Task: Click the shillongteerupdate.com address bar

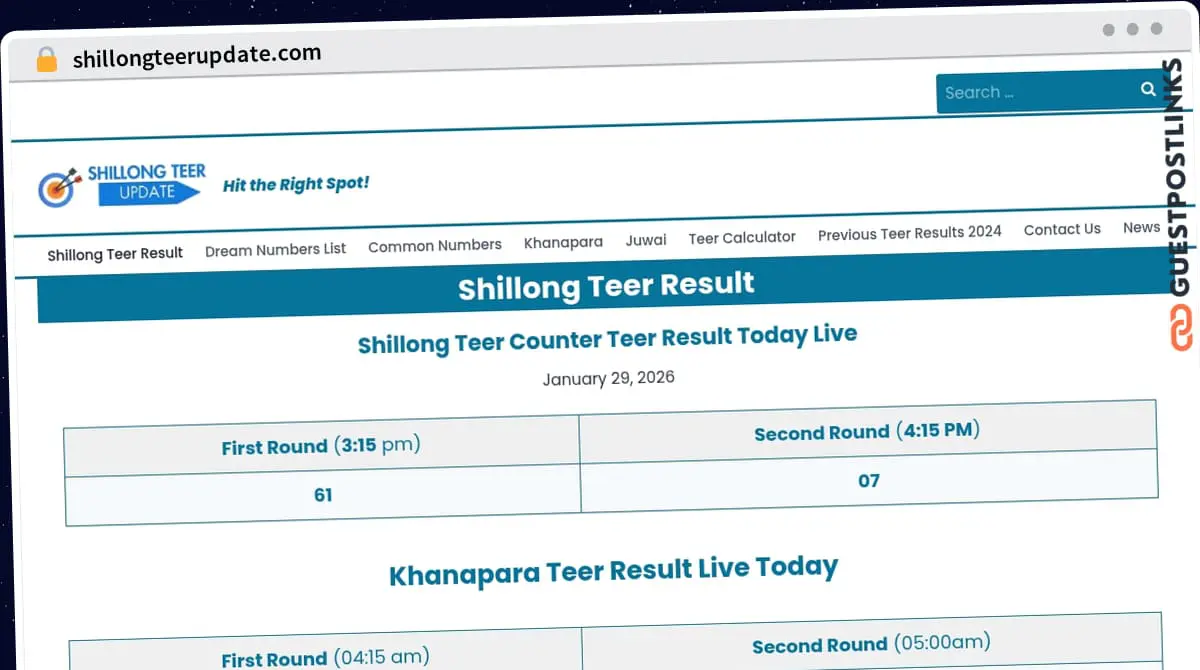Action: 196,55
